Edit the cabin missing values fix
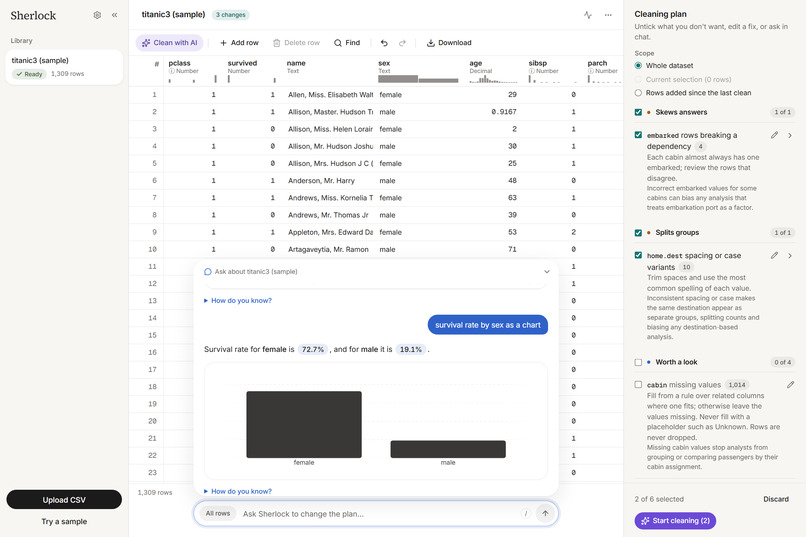This screenshot has width=806, height=537. click(x=790, y=384)
